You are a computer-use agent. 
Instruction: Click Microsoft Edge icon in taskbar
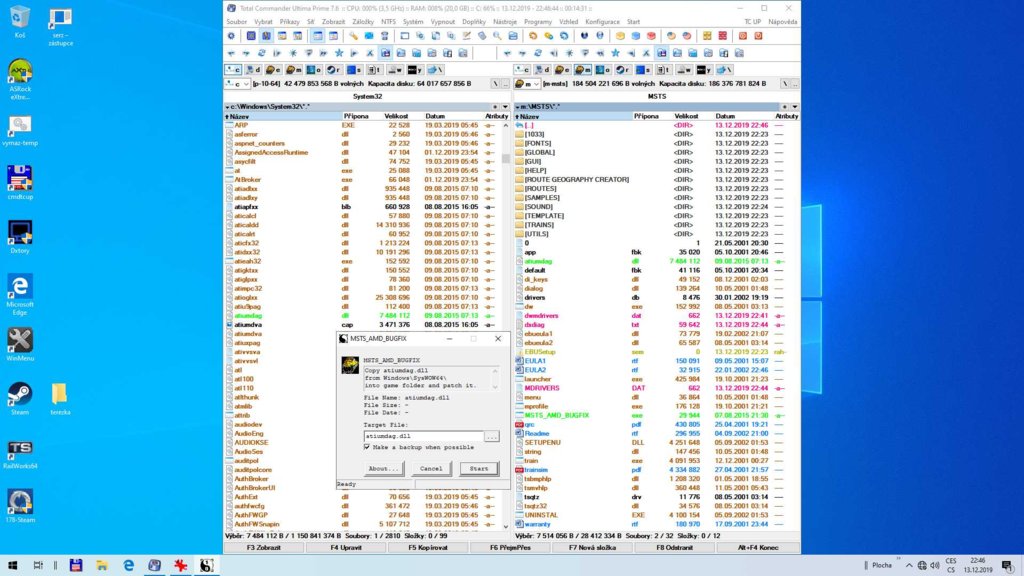[x=128, y=565]
